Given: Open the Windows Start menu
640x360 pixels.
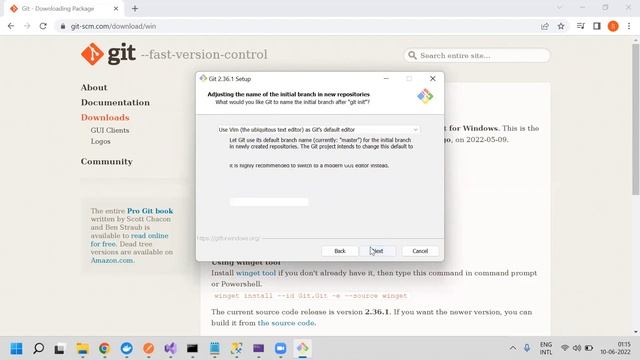Looking at the screenshot, I should click(x=16, y=349).
